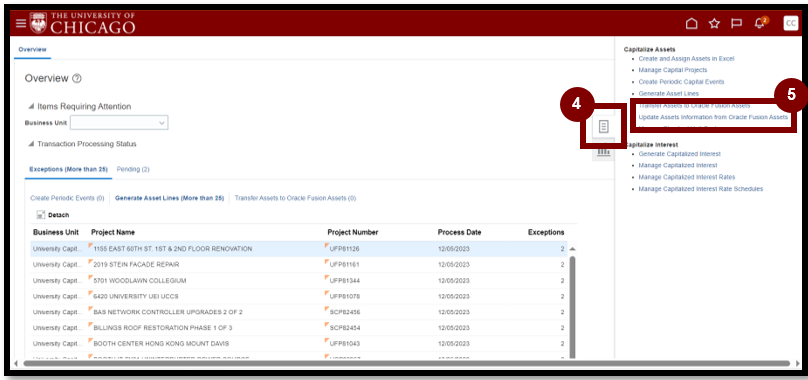Click project number UFP81126
This screenshot has width=808, height=380.
344,249
